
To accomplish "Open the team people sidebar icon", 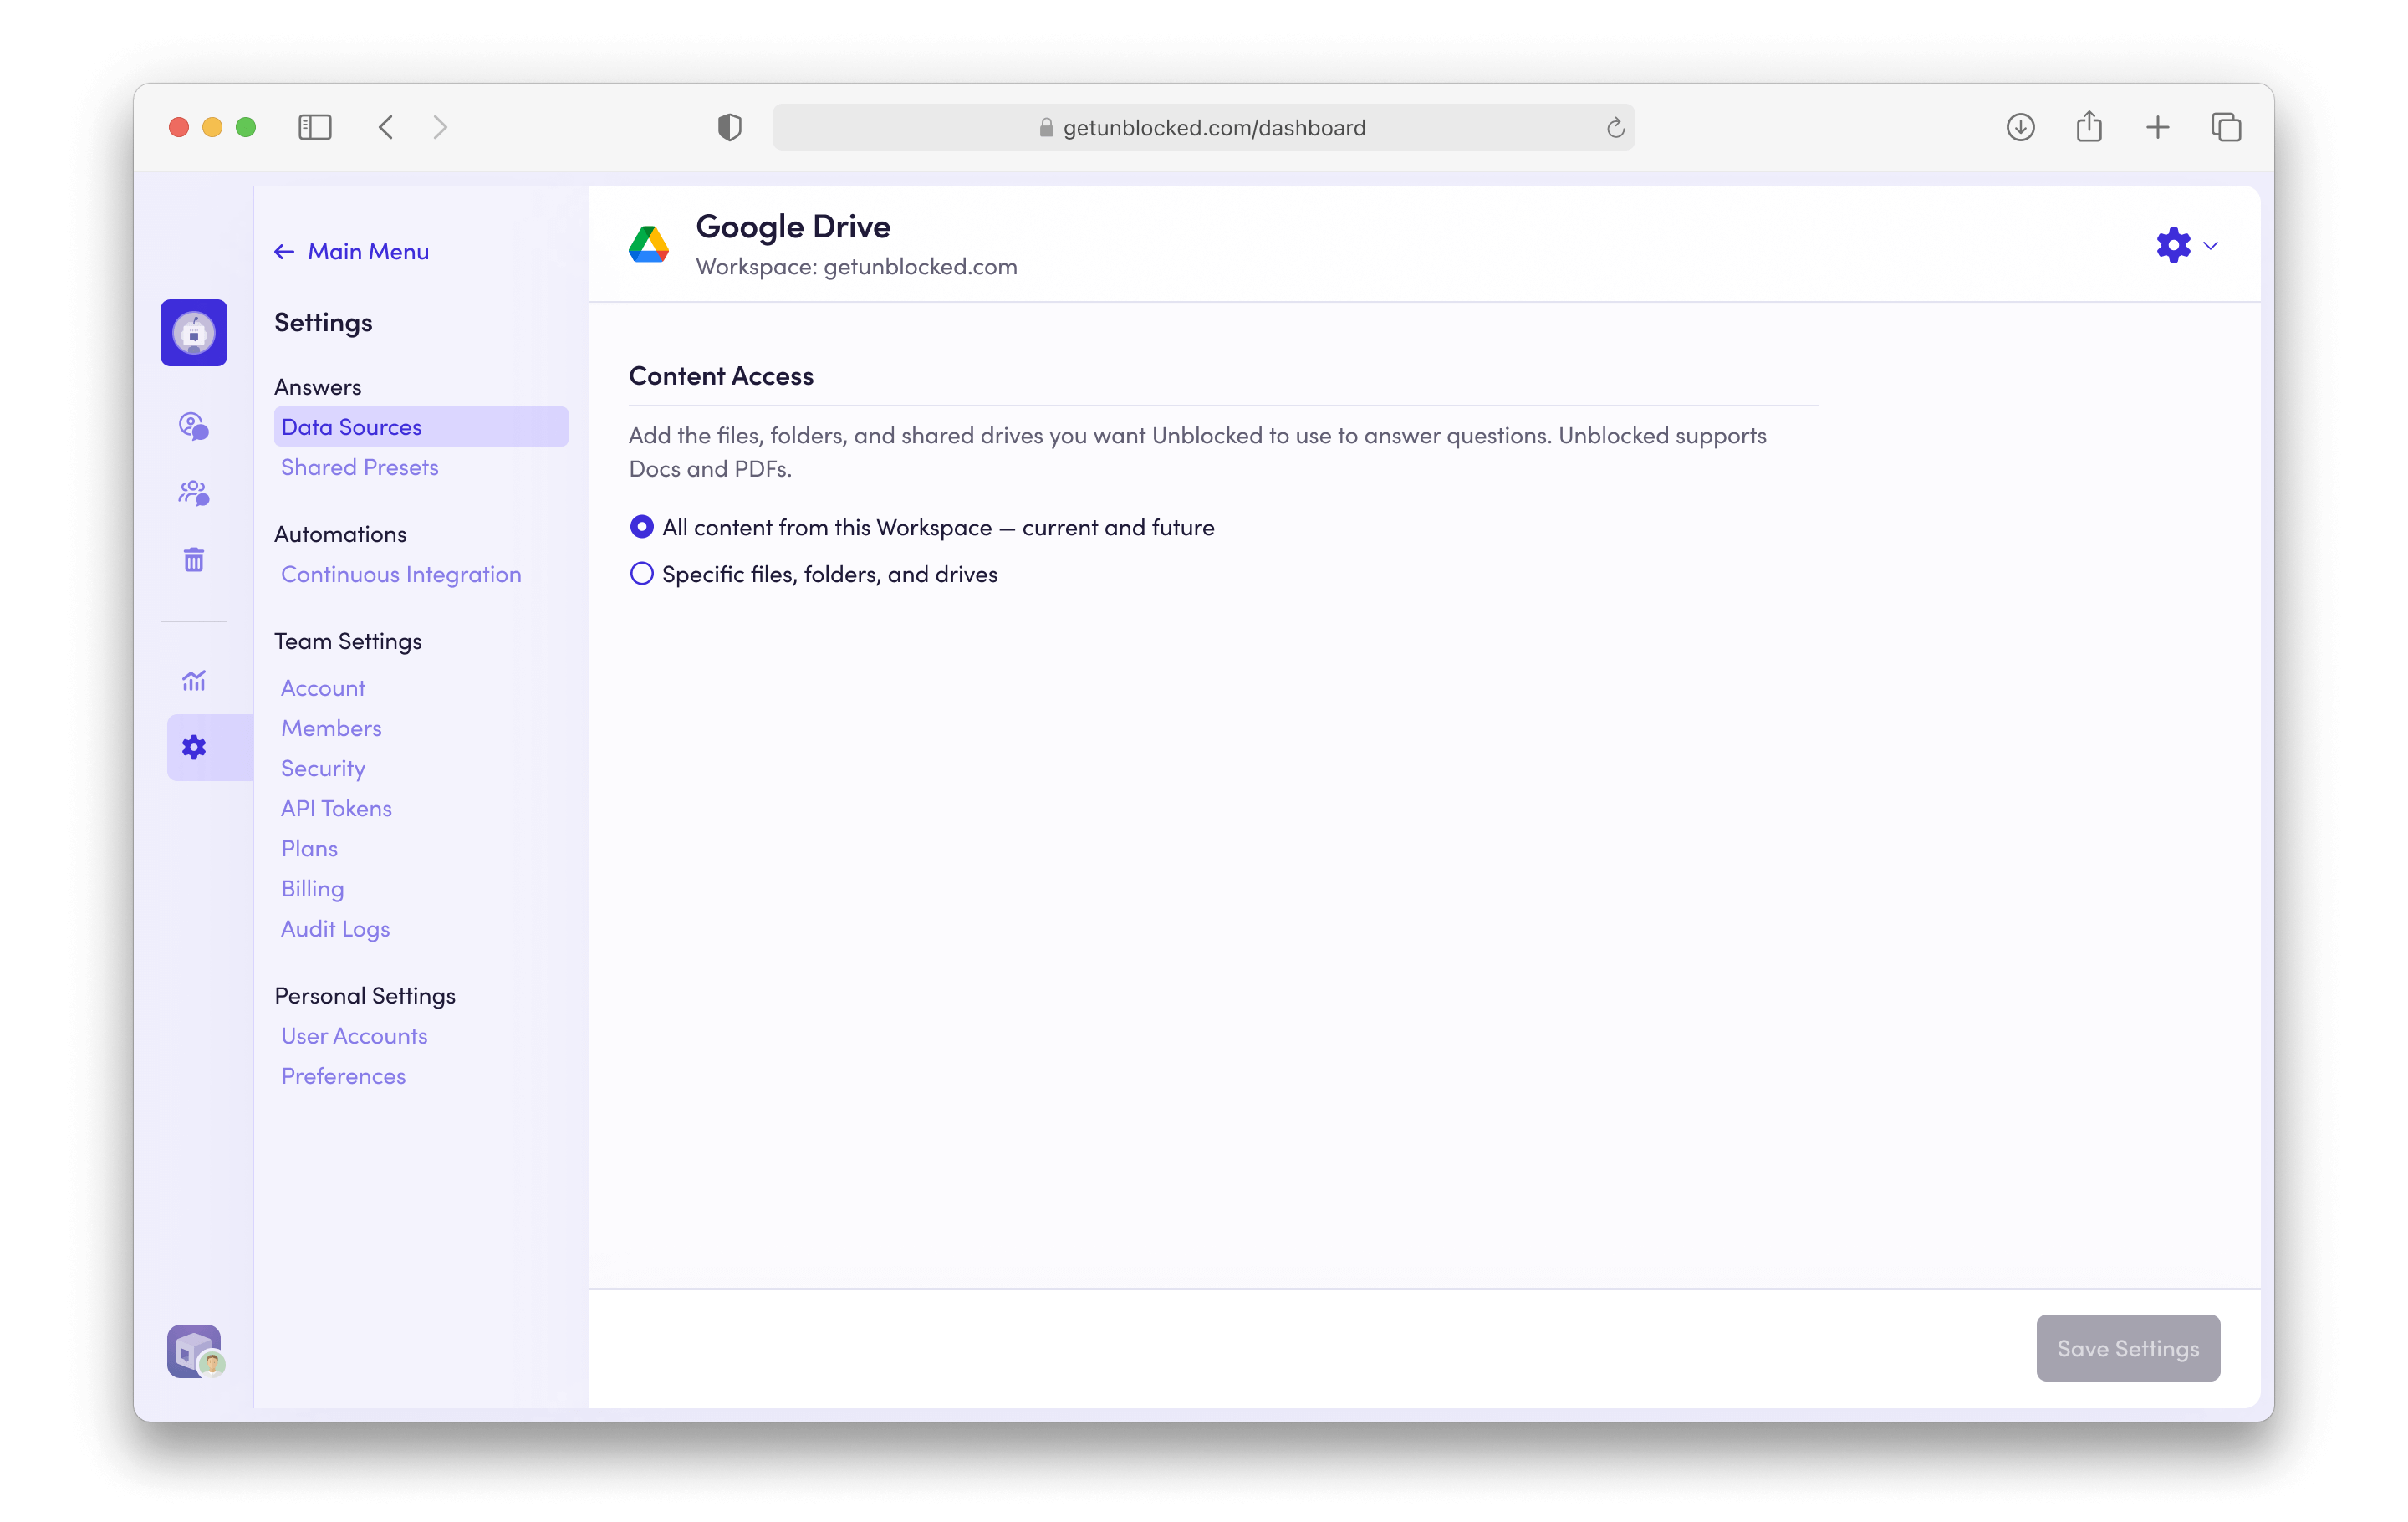I will [193, 493].
